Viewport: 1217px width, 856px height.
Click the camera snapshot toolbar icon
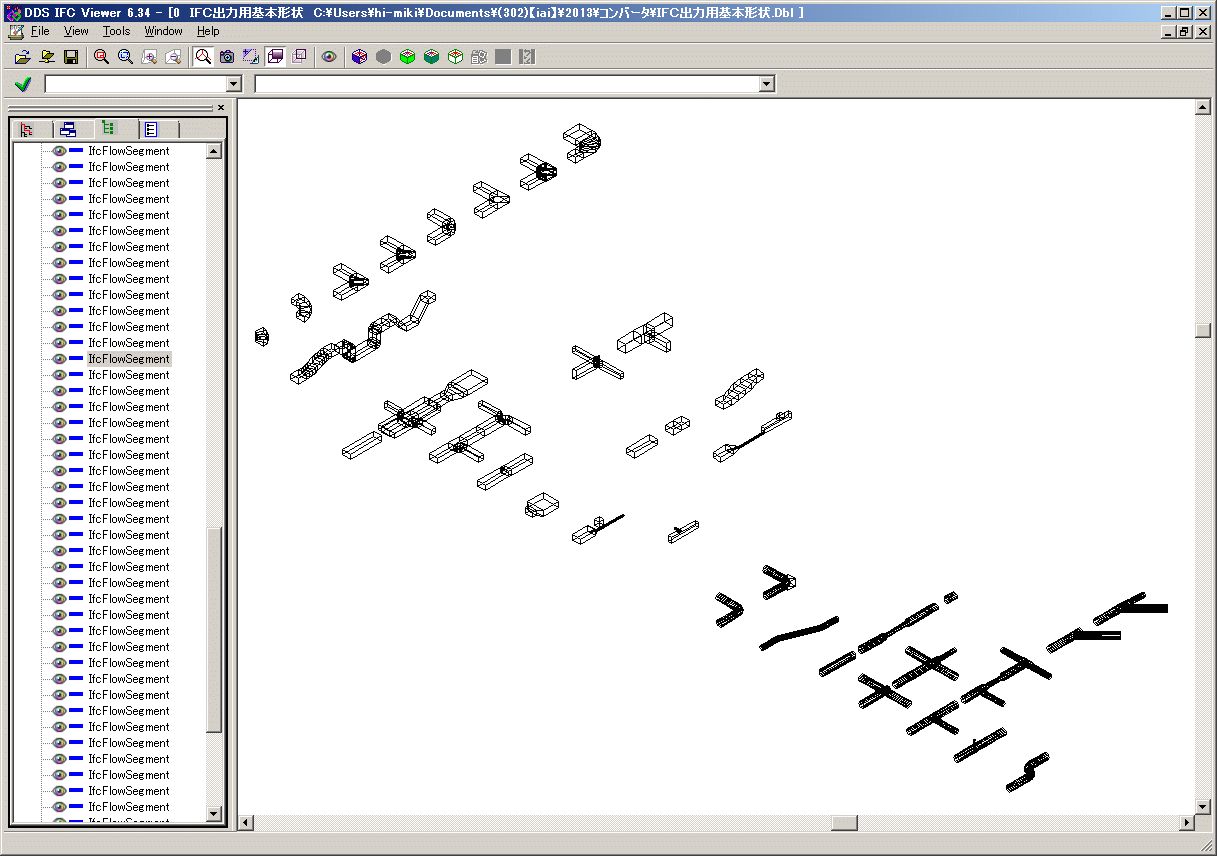(x=227, y=57)
